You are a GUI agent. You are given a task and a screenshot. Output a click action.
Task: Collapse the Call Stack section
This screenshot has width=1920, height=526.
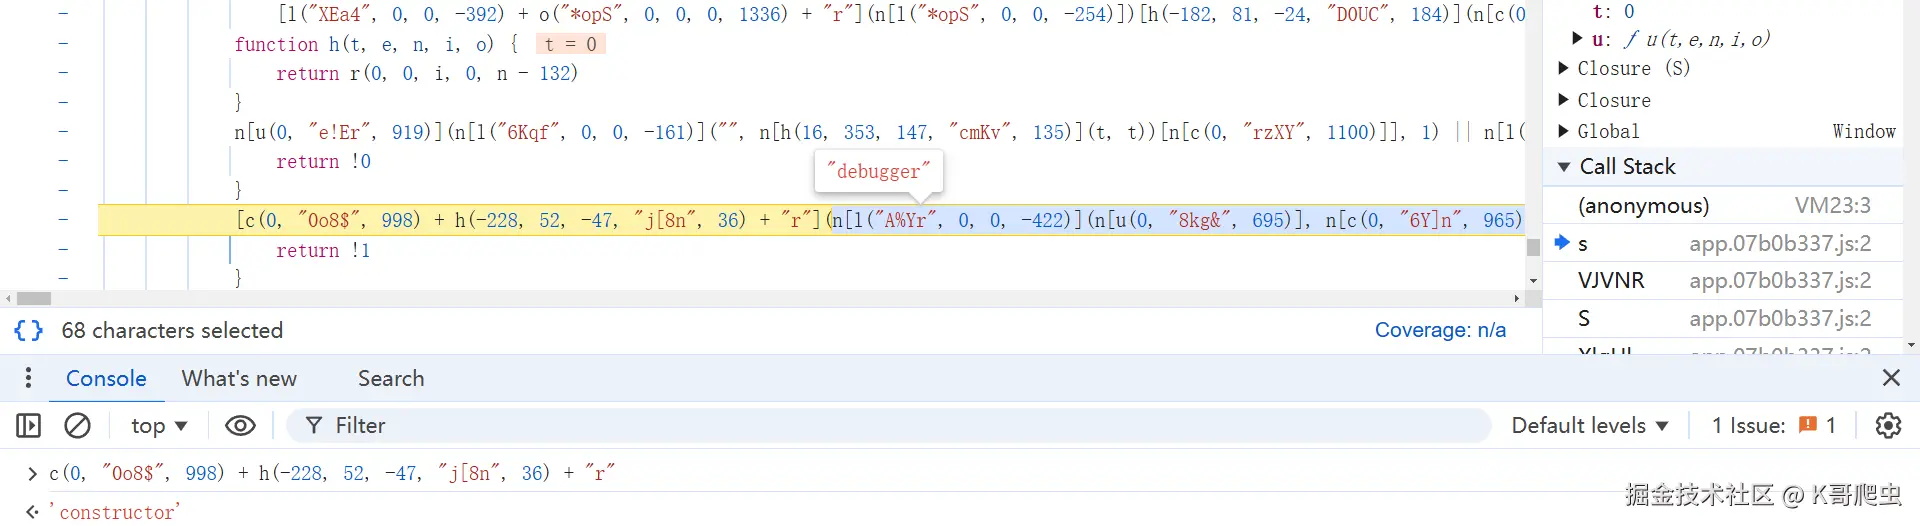pyautogui.click(x=1564, y=167)
